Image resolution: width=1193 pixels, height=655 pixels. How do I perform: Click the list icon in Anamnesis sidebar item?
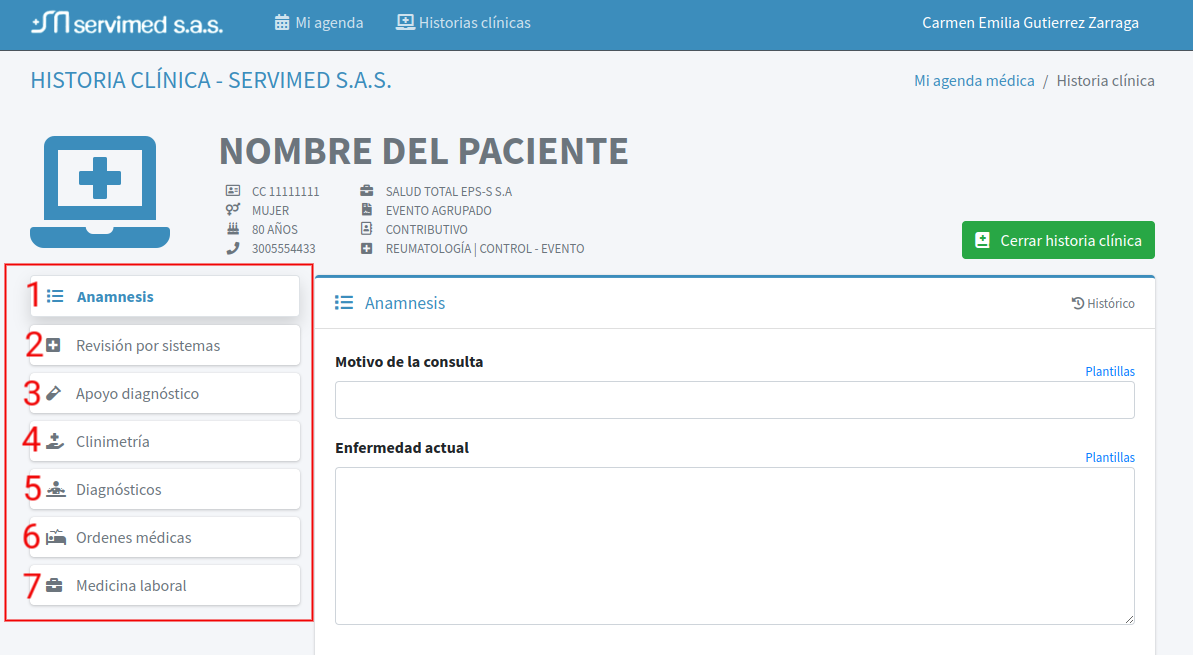coord(56,296)
